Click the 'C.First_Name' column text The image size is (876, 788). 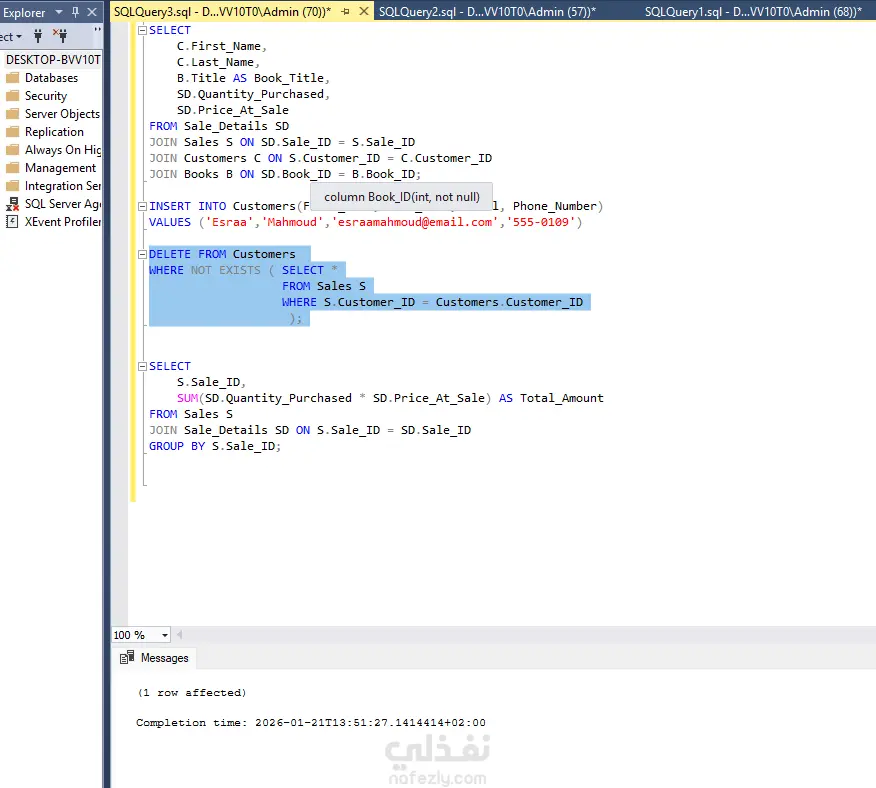coord(219,46)
